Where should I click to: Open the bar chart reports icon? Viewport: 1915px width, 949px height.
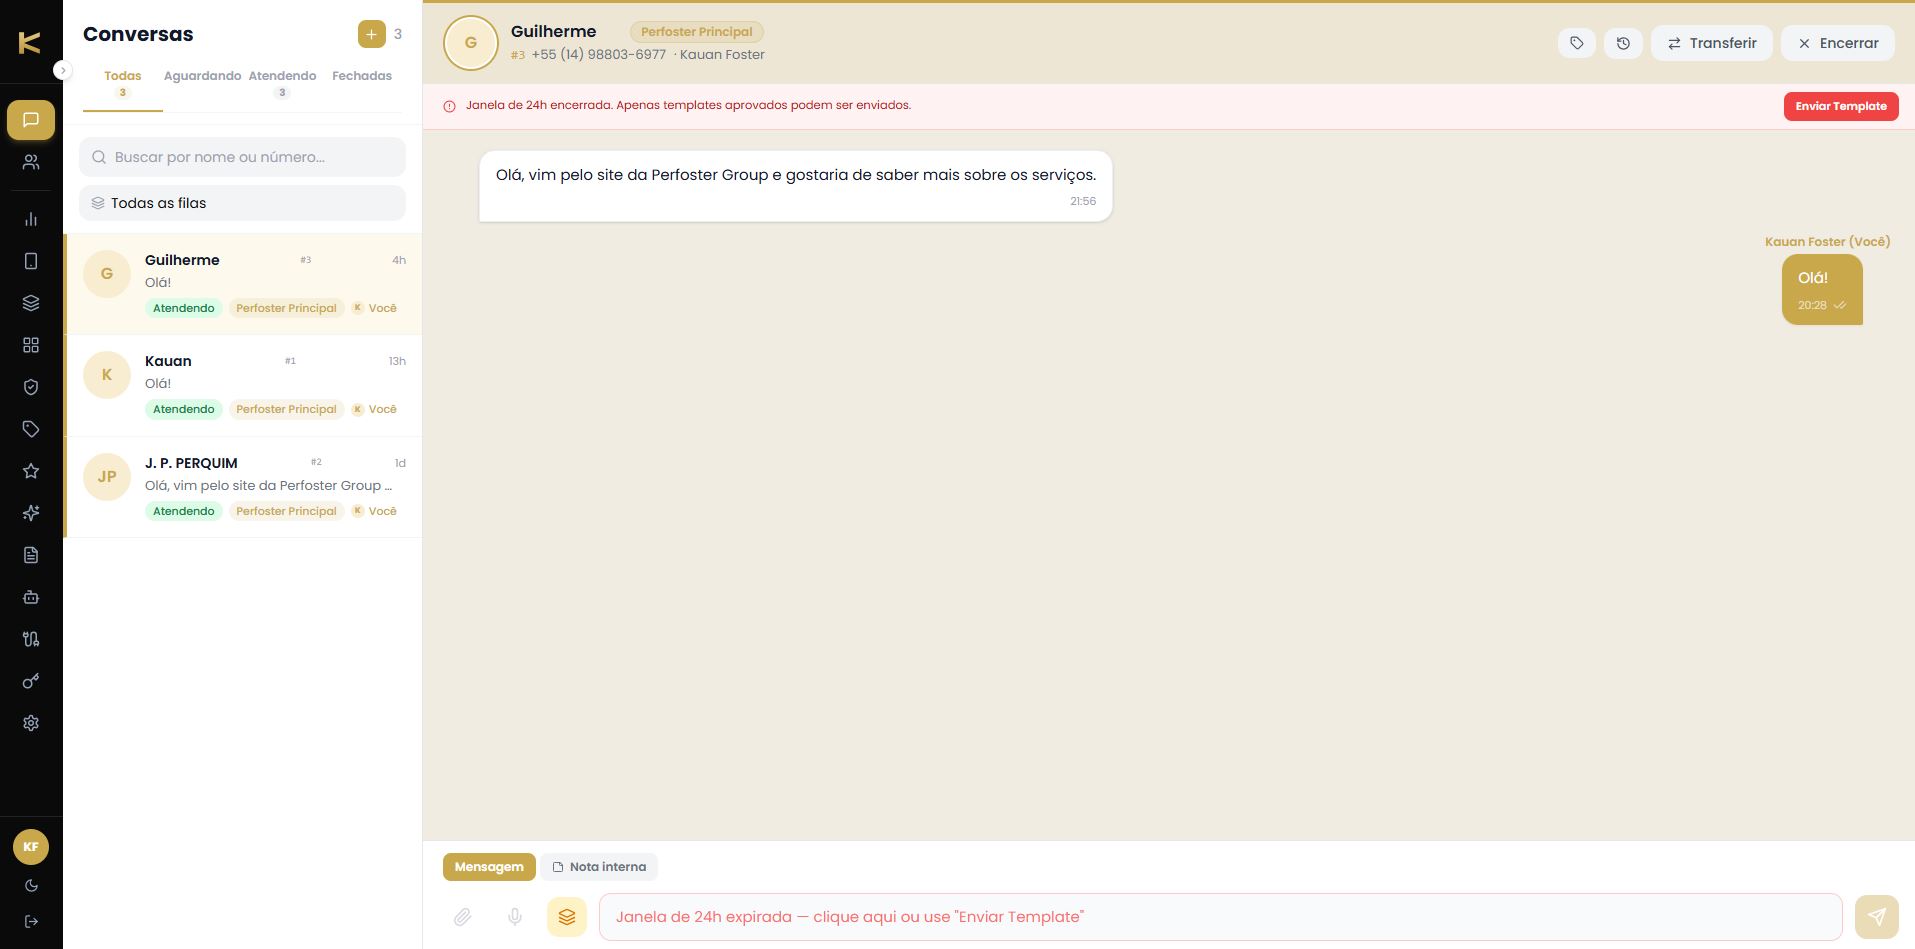(31, 219)
